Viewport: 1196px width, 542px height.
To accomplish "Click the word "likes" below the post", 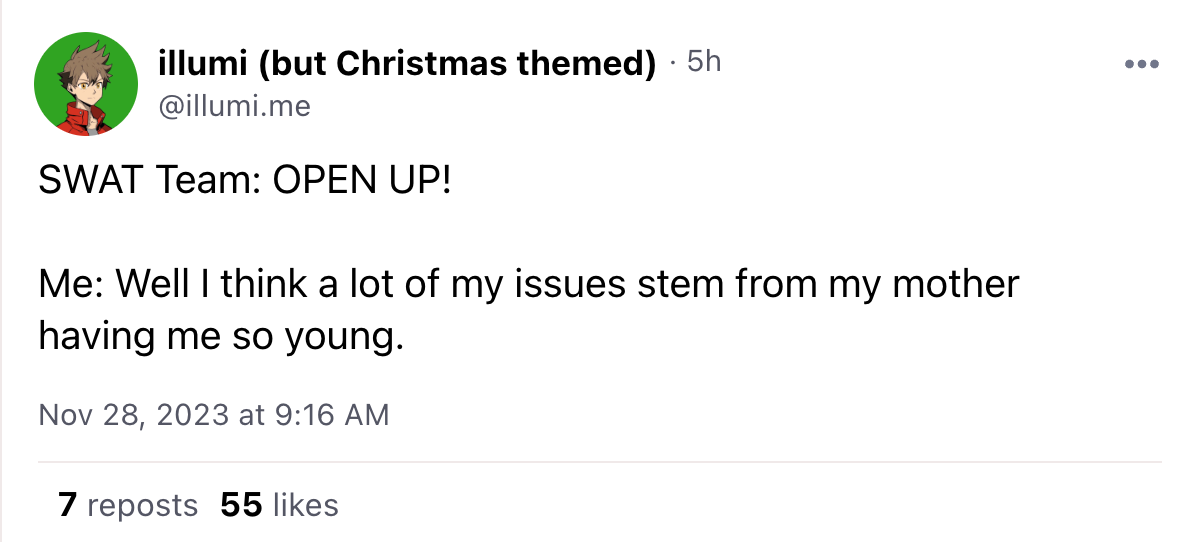I will pos(305,506).
